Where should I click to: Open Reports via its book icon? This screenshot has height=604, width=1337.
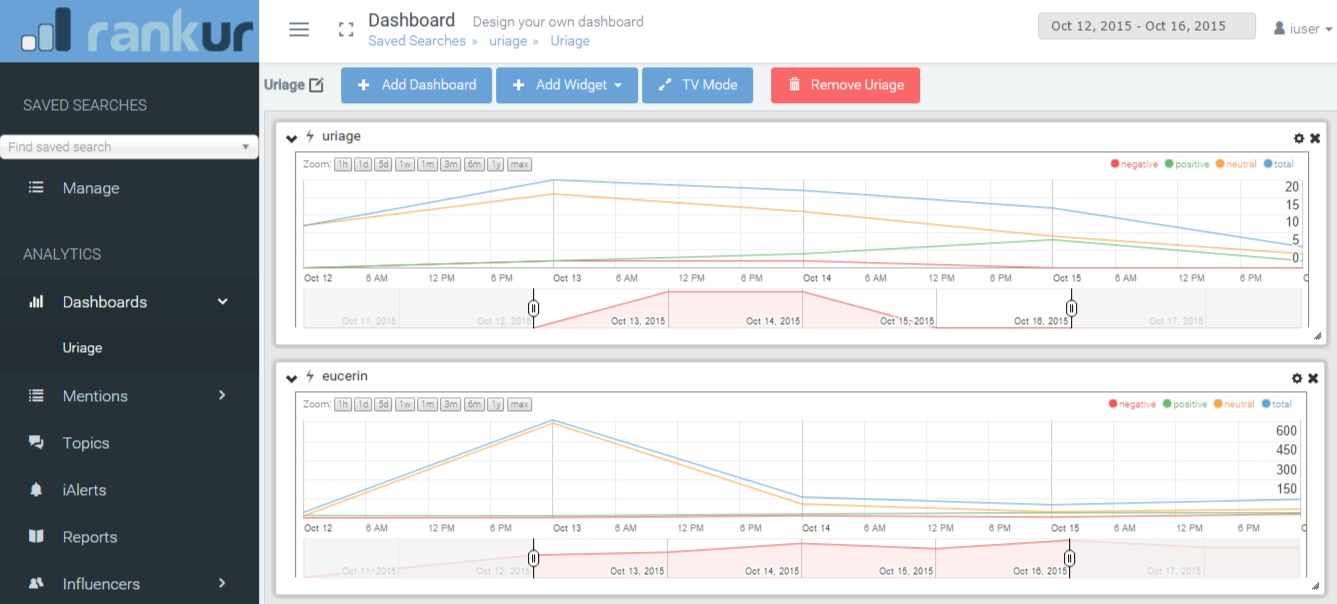click(36, 537)
